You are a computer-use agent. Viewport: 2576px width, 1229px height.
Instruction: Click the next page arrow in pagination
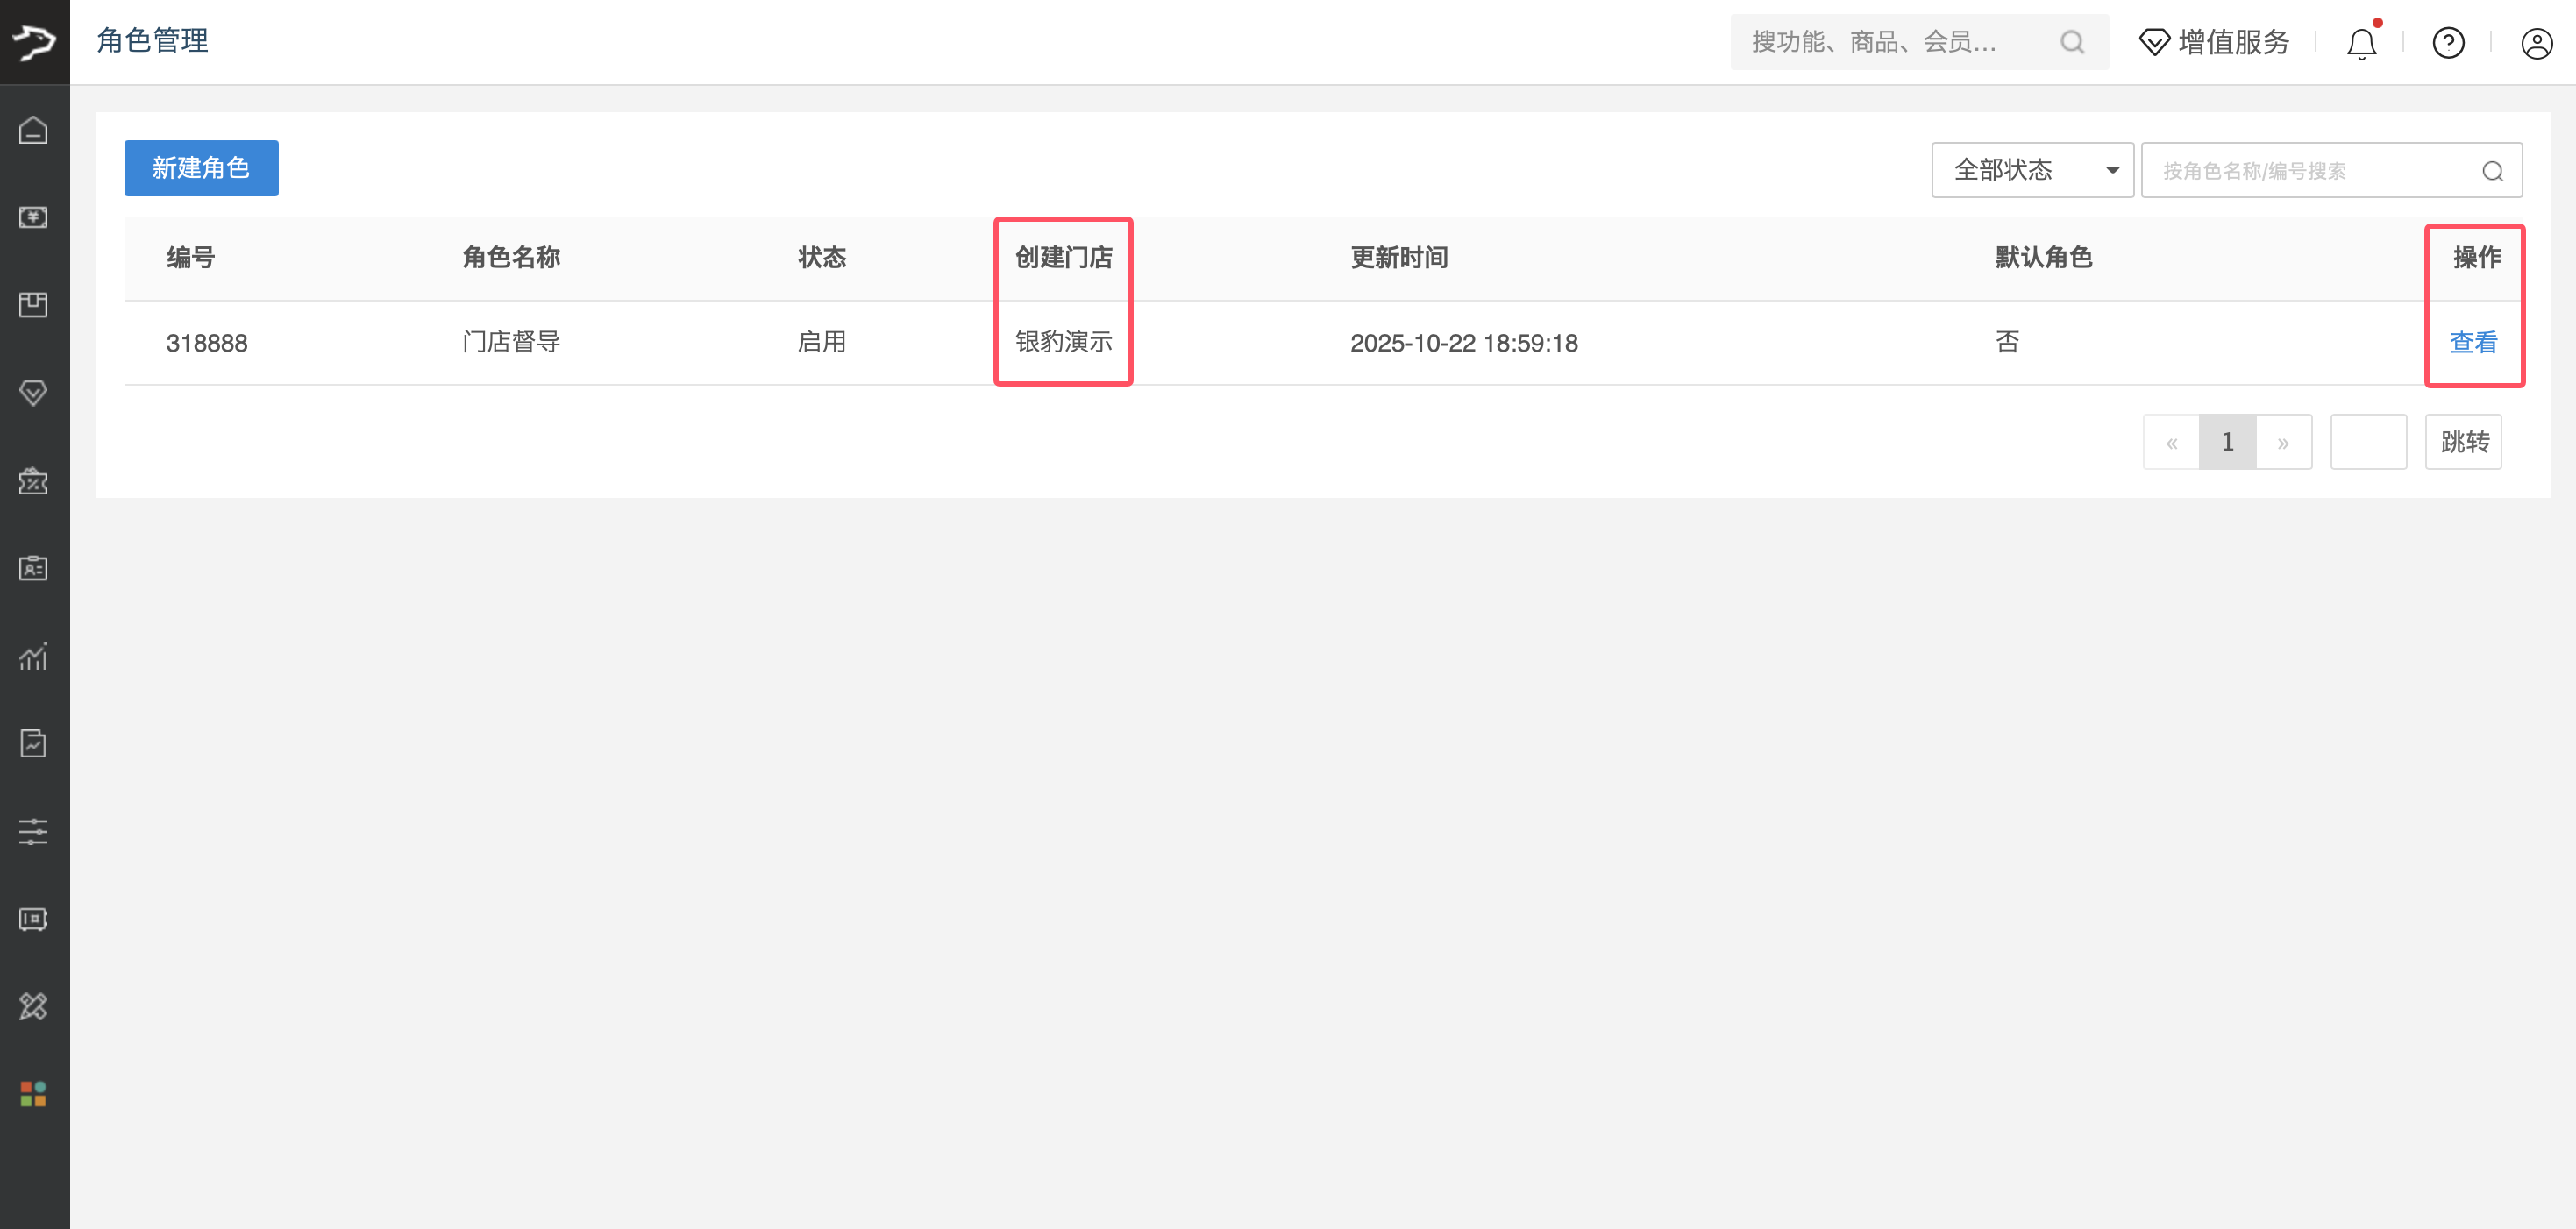coord(2283,443)
